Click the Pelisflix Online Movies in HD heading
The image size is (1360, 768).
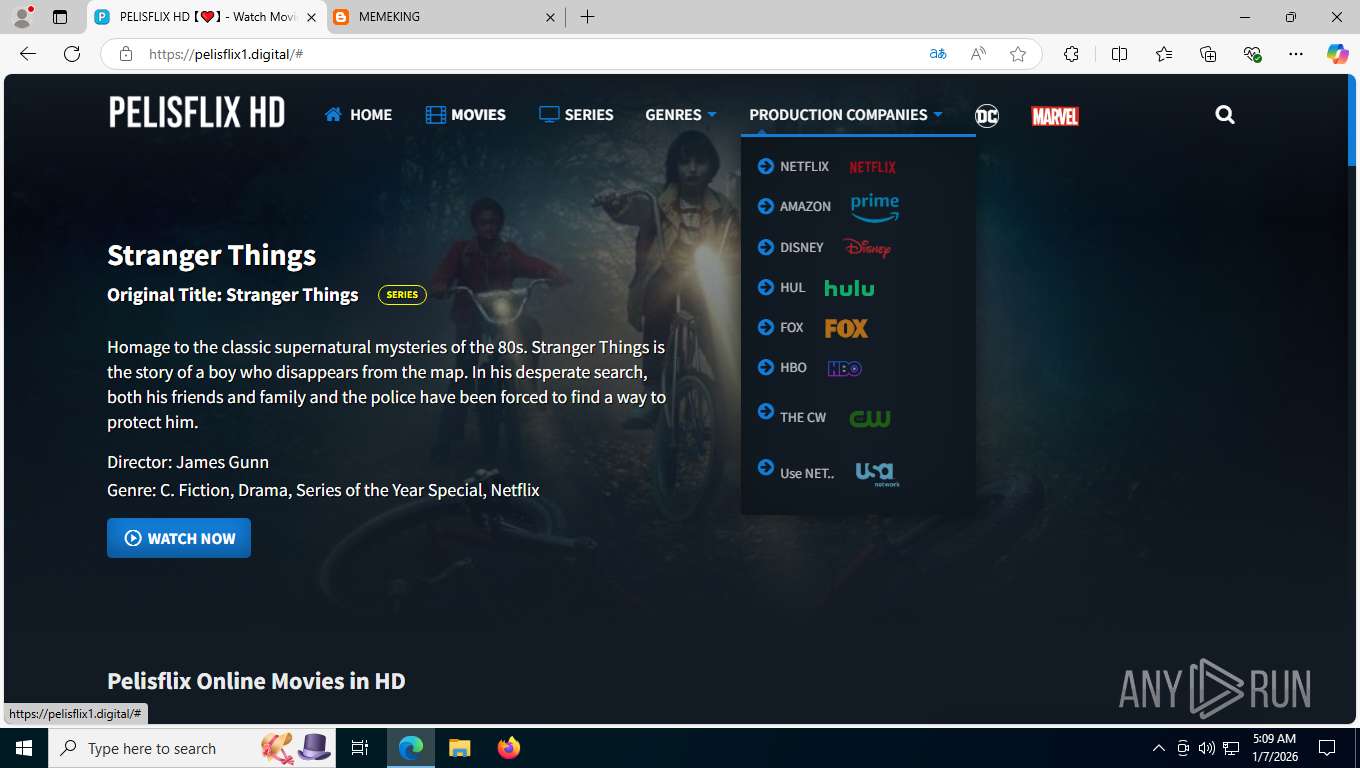click(x=256, y=681)
